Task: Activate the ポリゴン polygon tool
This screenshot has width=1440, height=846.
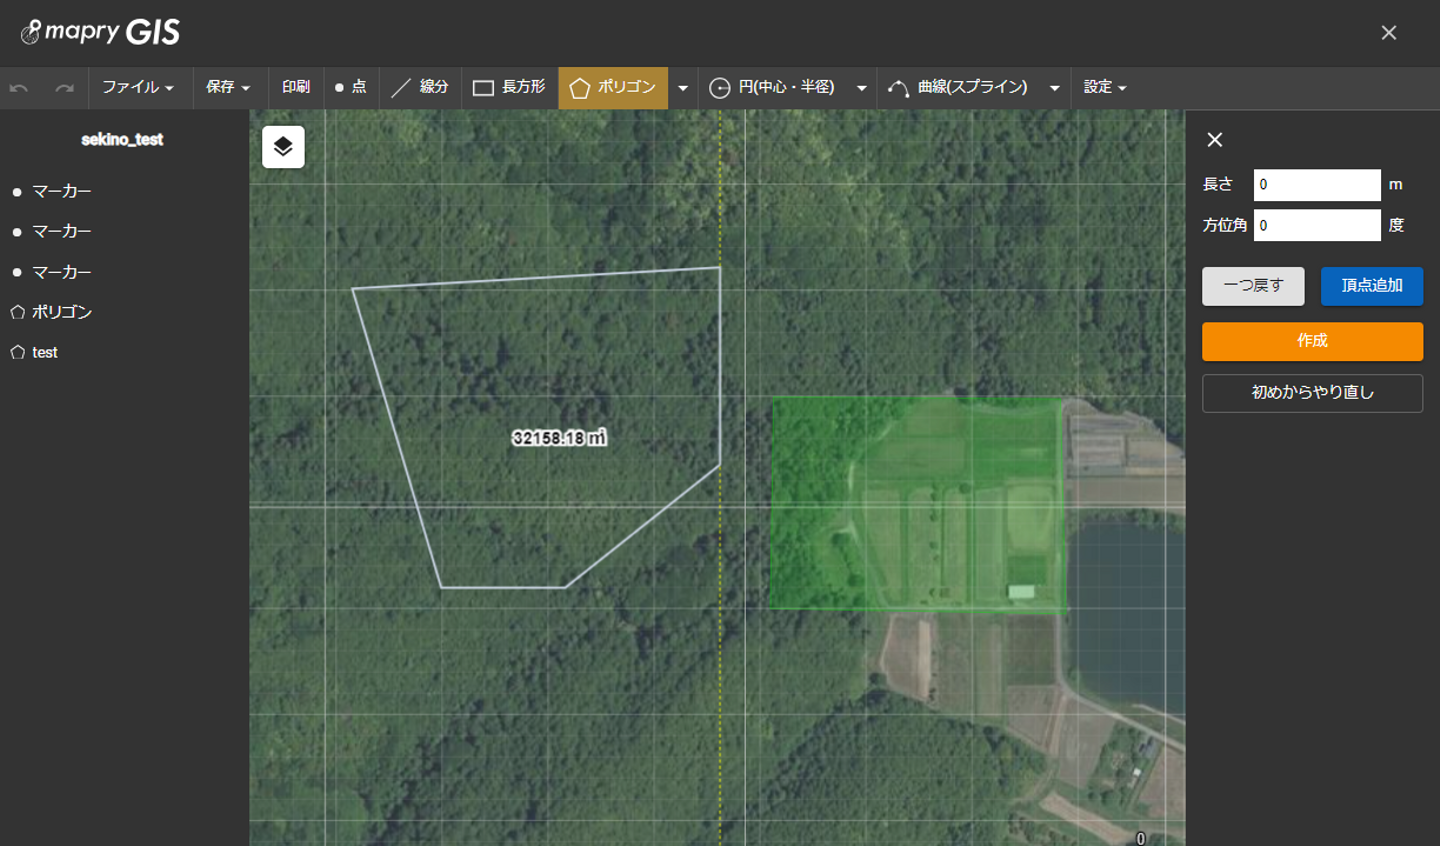Action: click(612, 88)
